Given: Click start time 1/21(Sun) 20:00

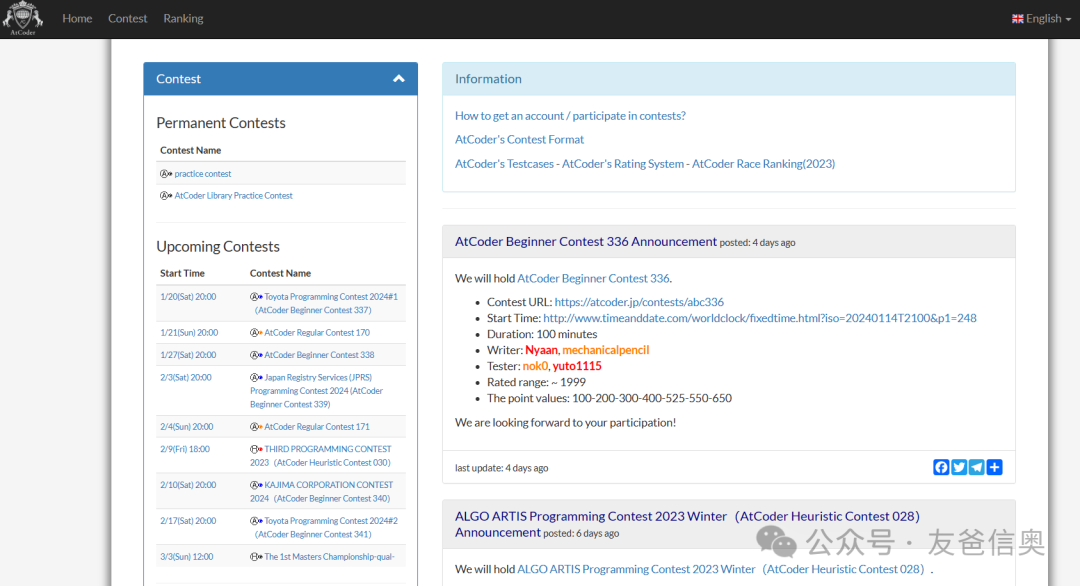Looking at the screenshot, I should tap(189, 333).
